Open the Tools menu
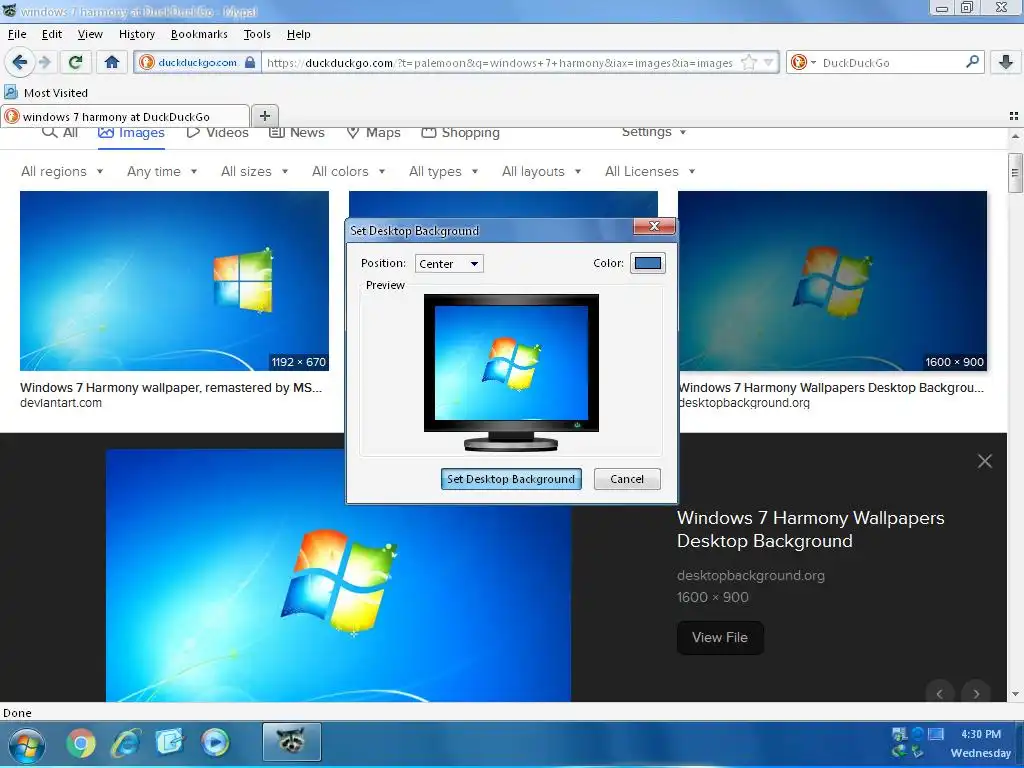 pyautogui.click(x=257, y=34)
